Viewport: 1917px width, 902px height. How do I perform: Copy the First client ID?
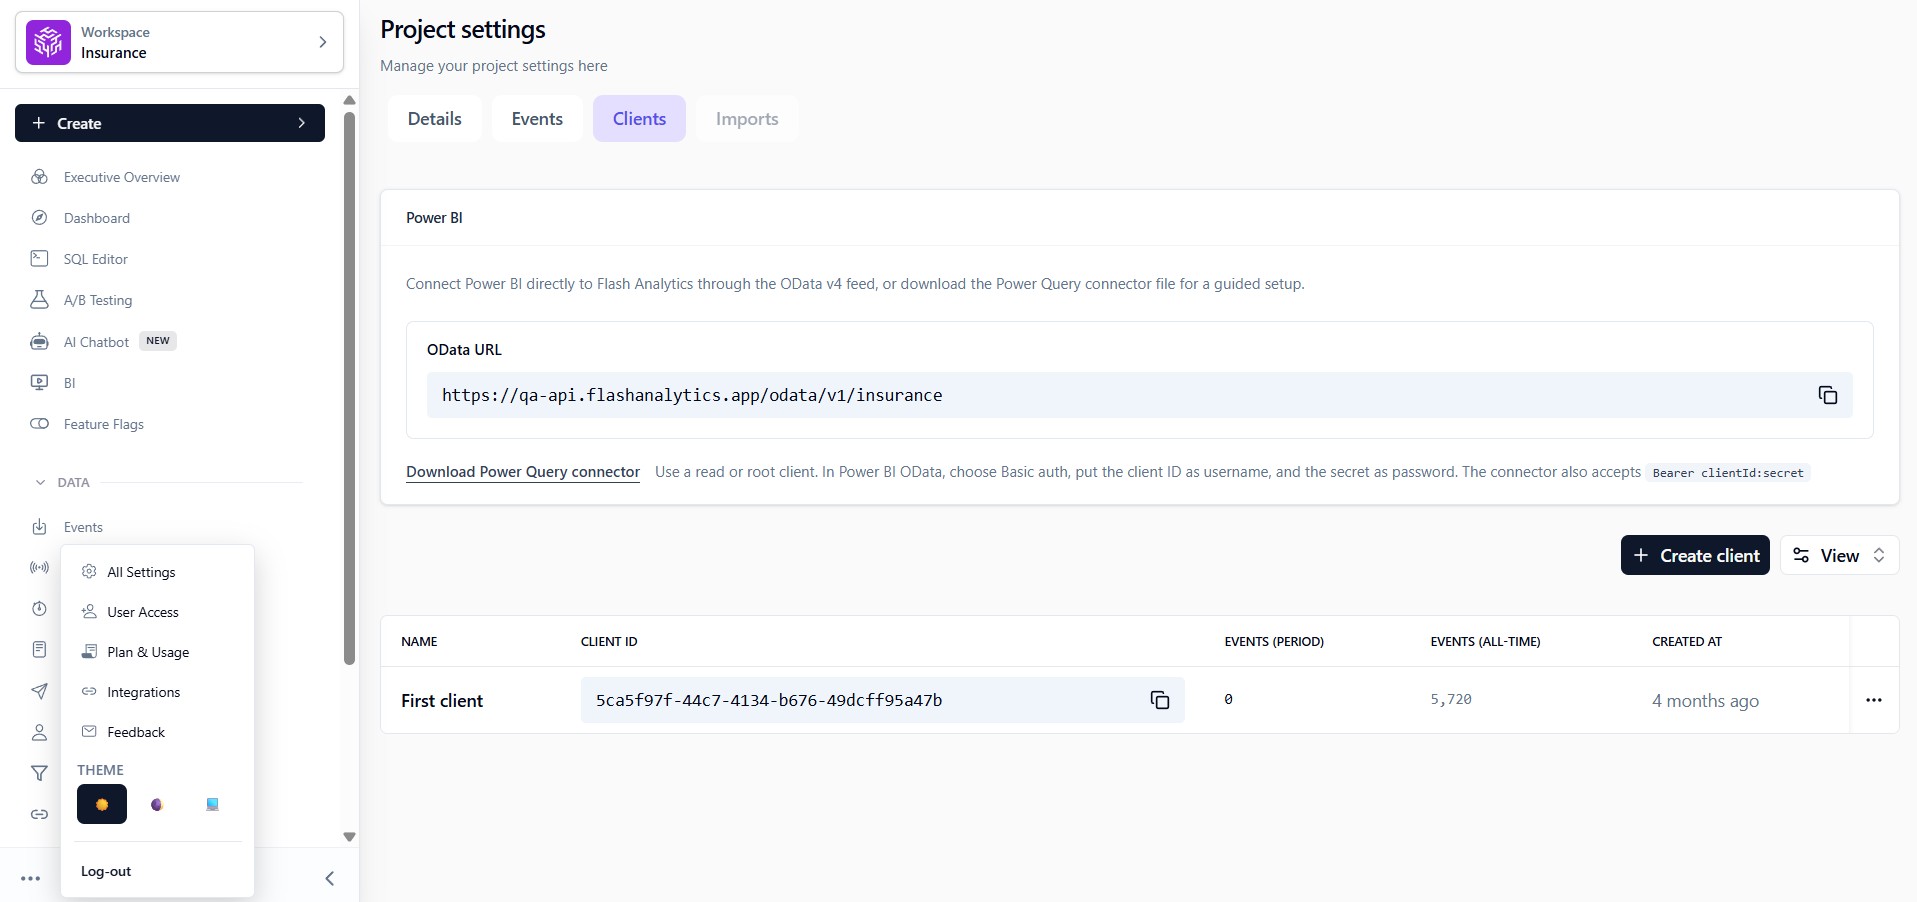click(1159, 700)
